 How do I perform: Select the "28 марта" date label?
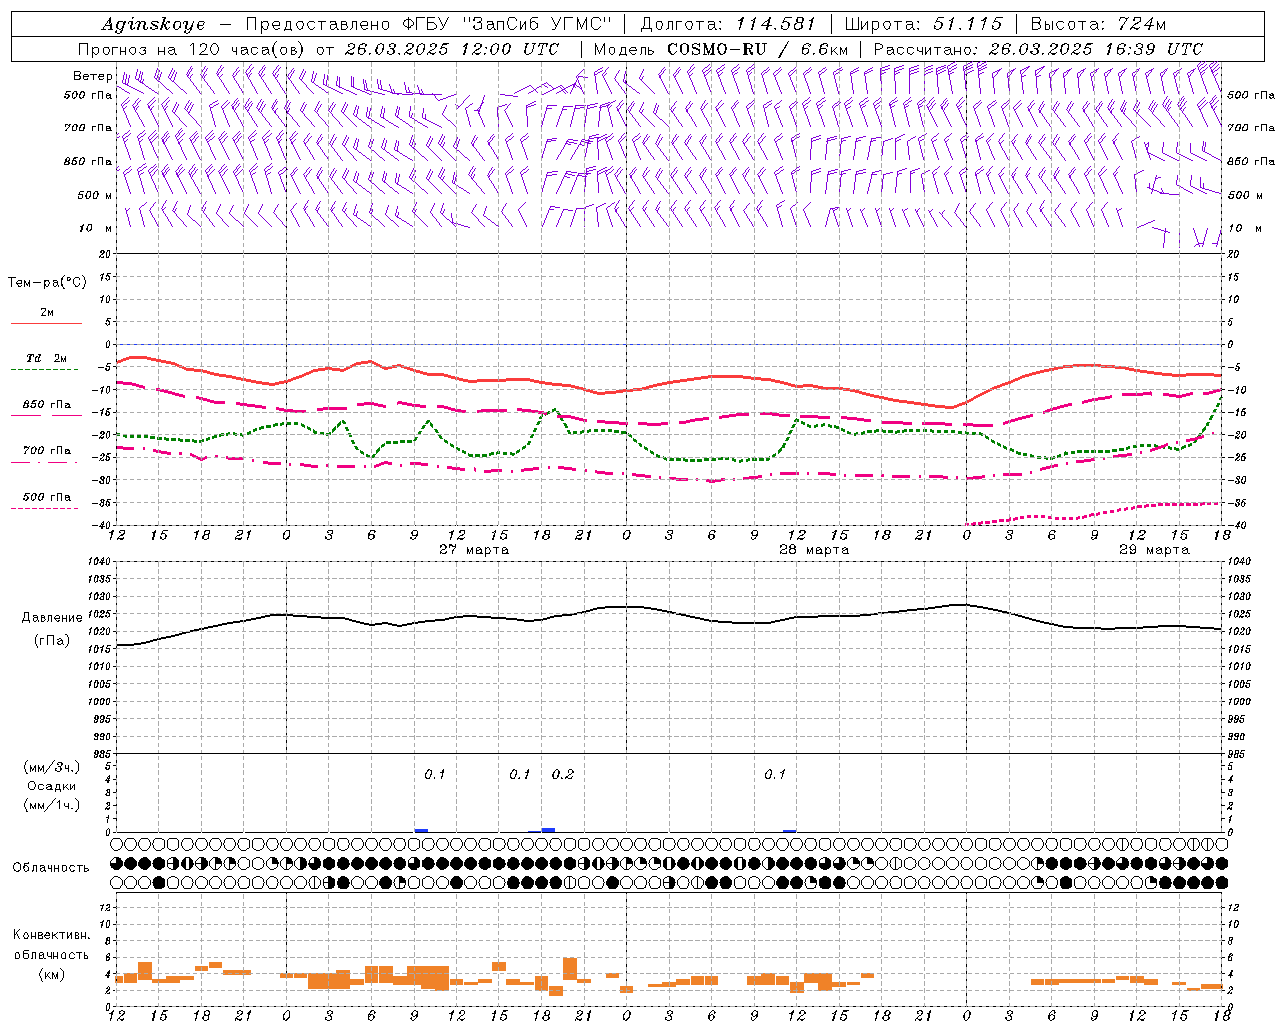pos(814,550)
